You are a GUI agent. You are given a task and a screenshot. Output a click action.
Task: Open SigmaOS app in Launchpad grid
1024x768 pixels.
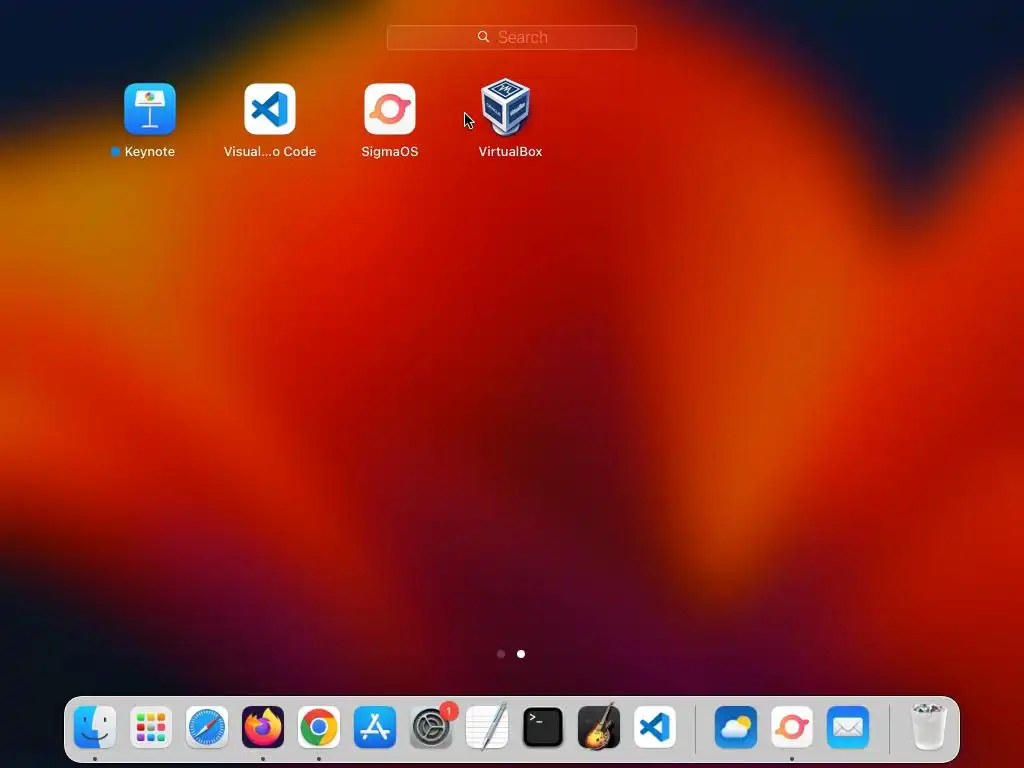click(390, 108)
